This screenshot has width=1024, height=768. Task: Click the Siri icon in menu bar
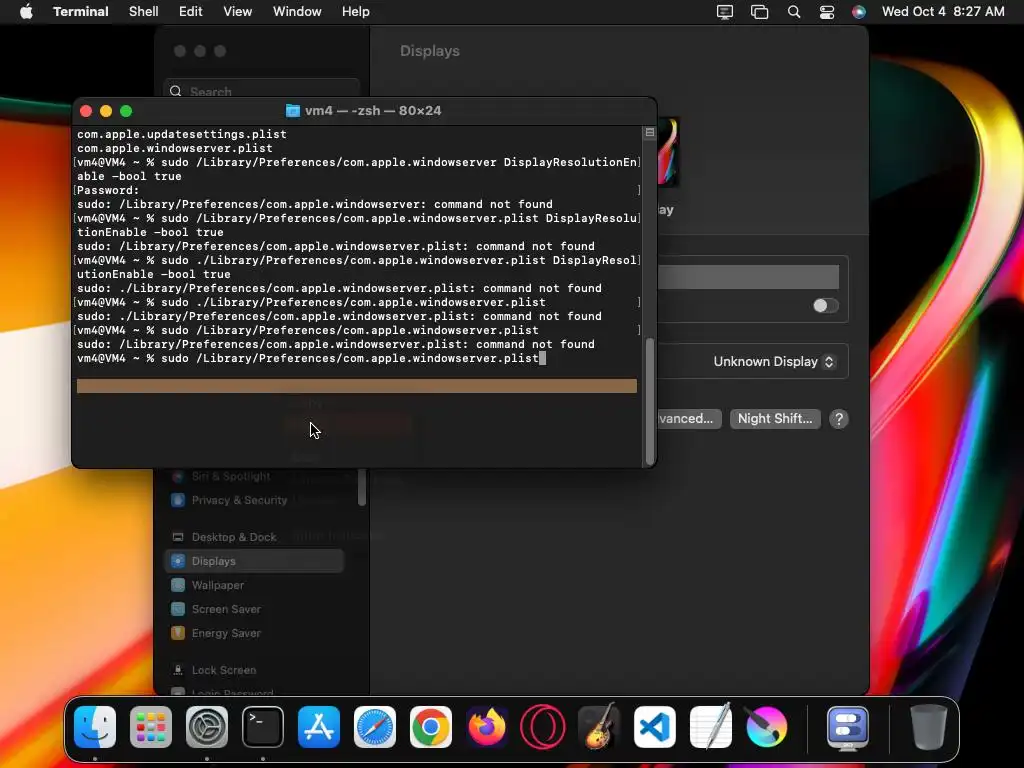pyautogui.click(x=859, y=12)
